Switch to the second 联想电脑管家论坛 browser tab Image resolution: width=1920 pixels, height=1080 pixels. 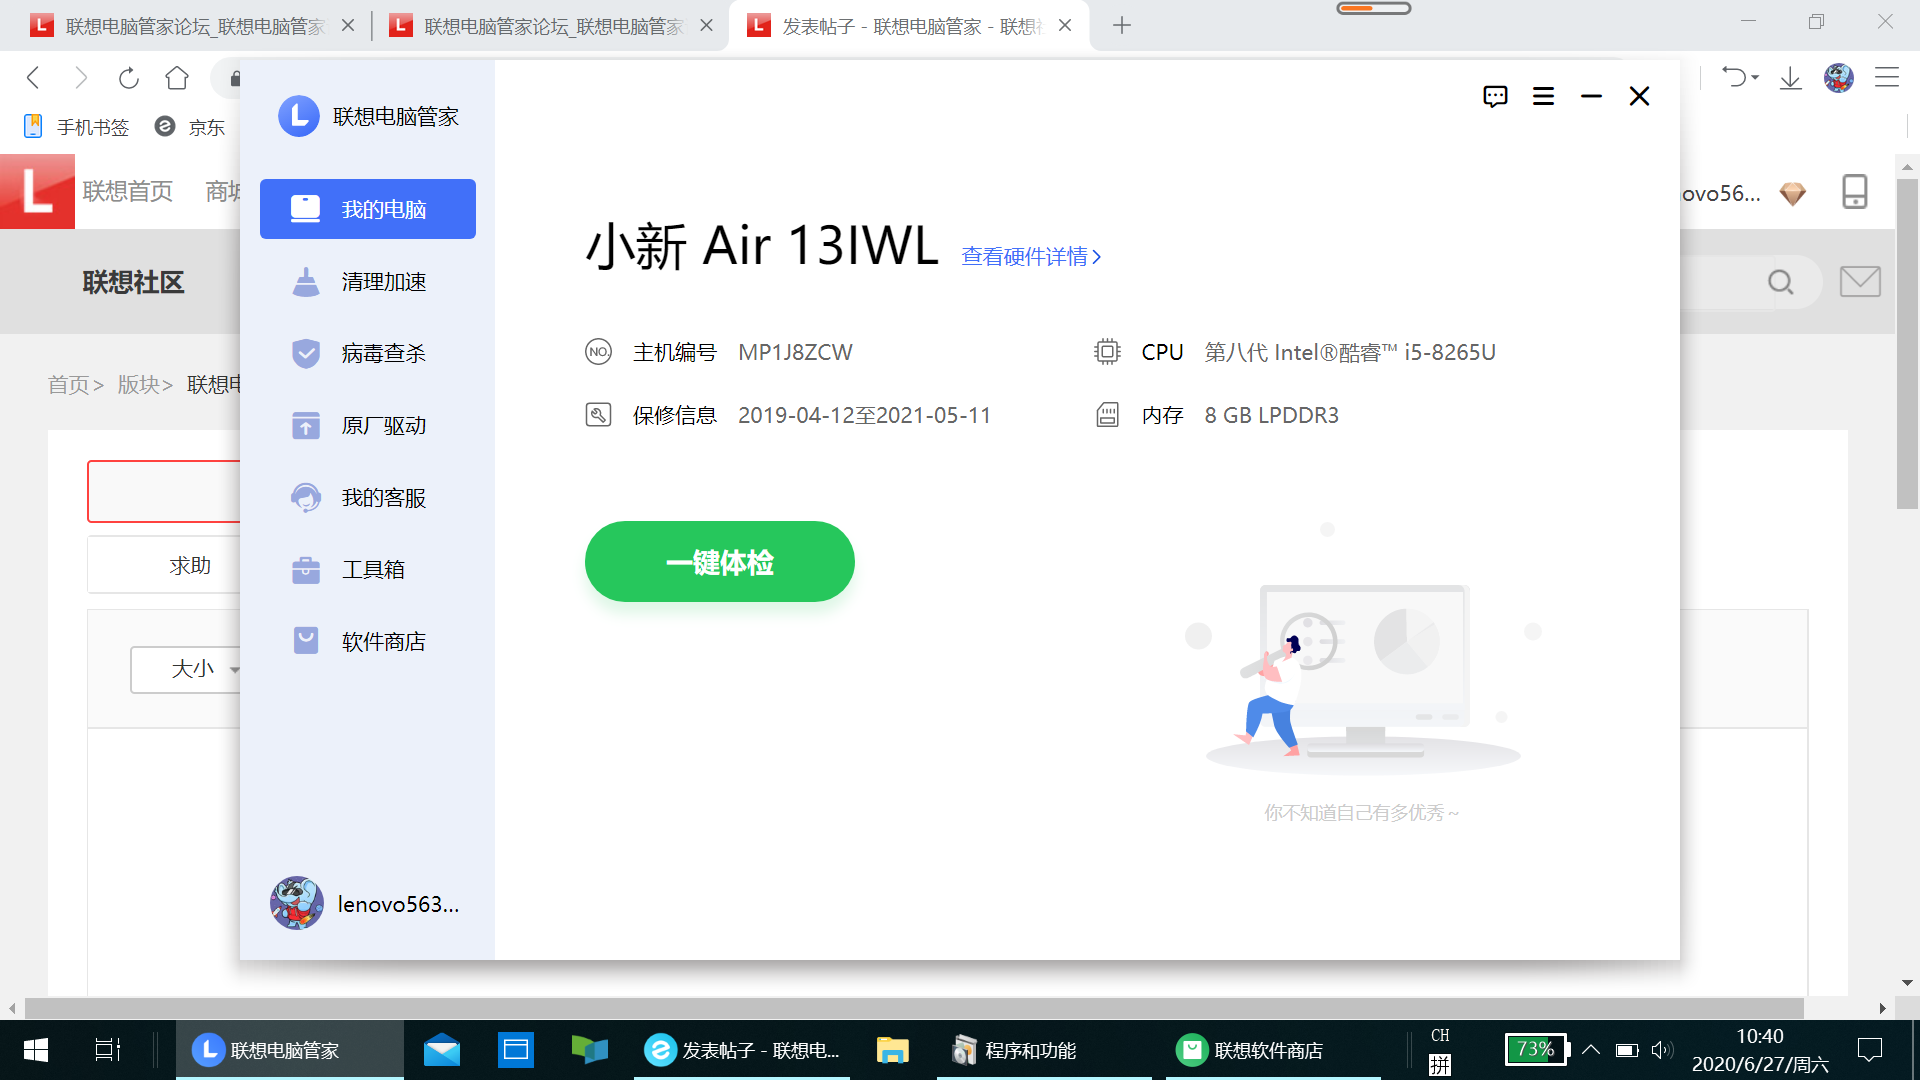[549, 26]
